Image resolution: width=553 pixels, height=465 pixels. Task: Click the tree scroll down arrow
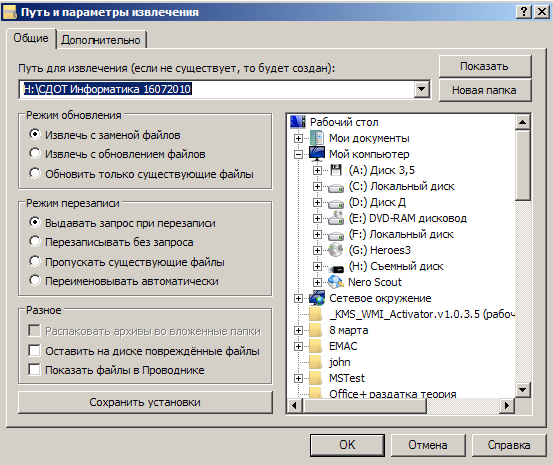[522, 390]
